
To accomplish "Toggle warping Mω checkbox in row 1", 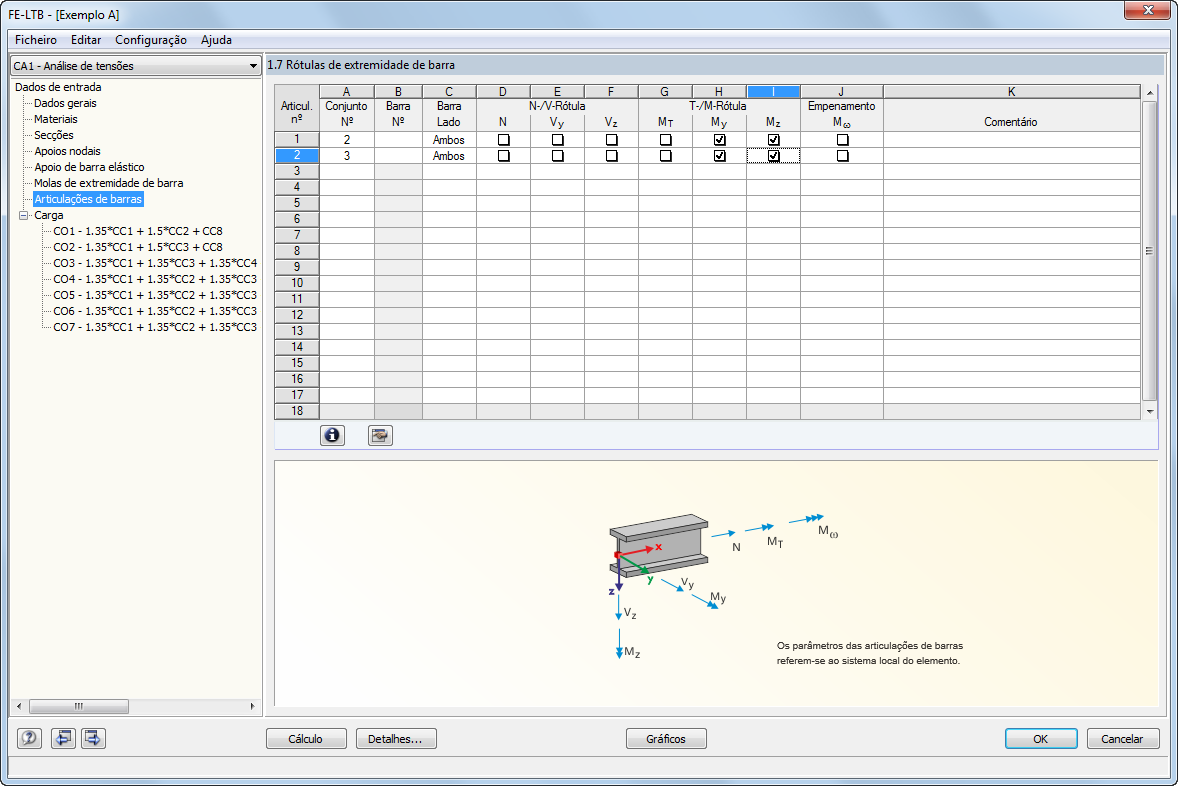I will pos(842,140).
